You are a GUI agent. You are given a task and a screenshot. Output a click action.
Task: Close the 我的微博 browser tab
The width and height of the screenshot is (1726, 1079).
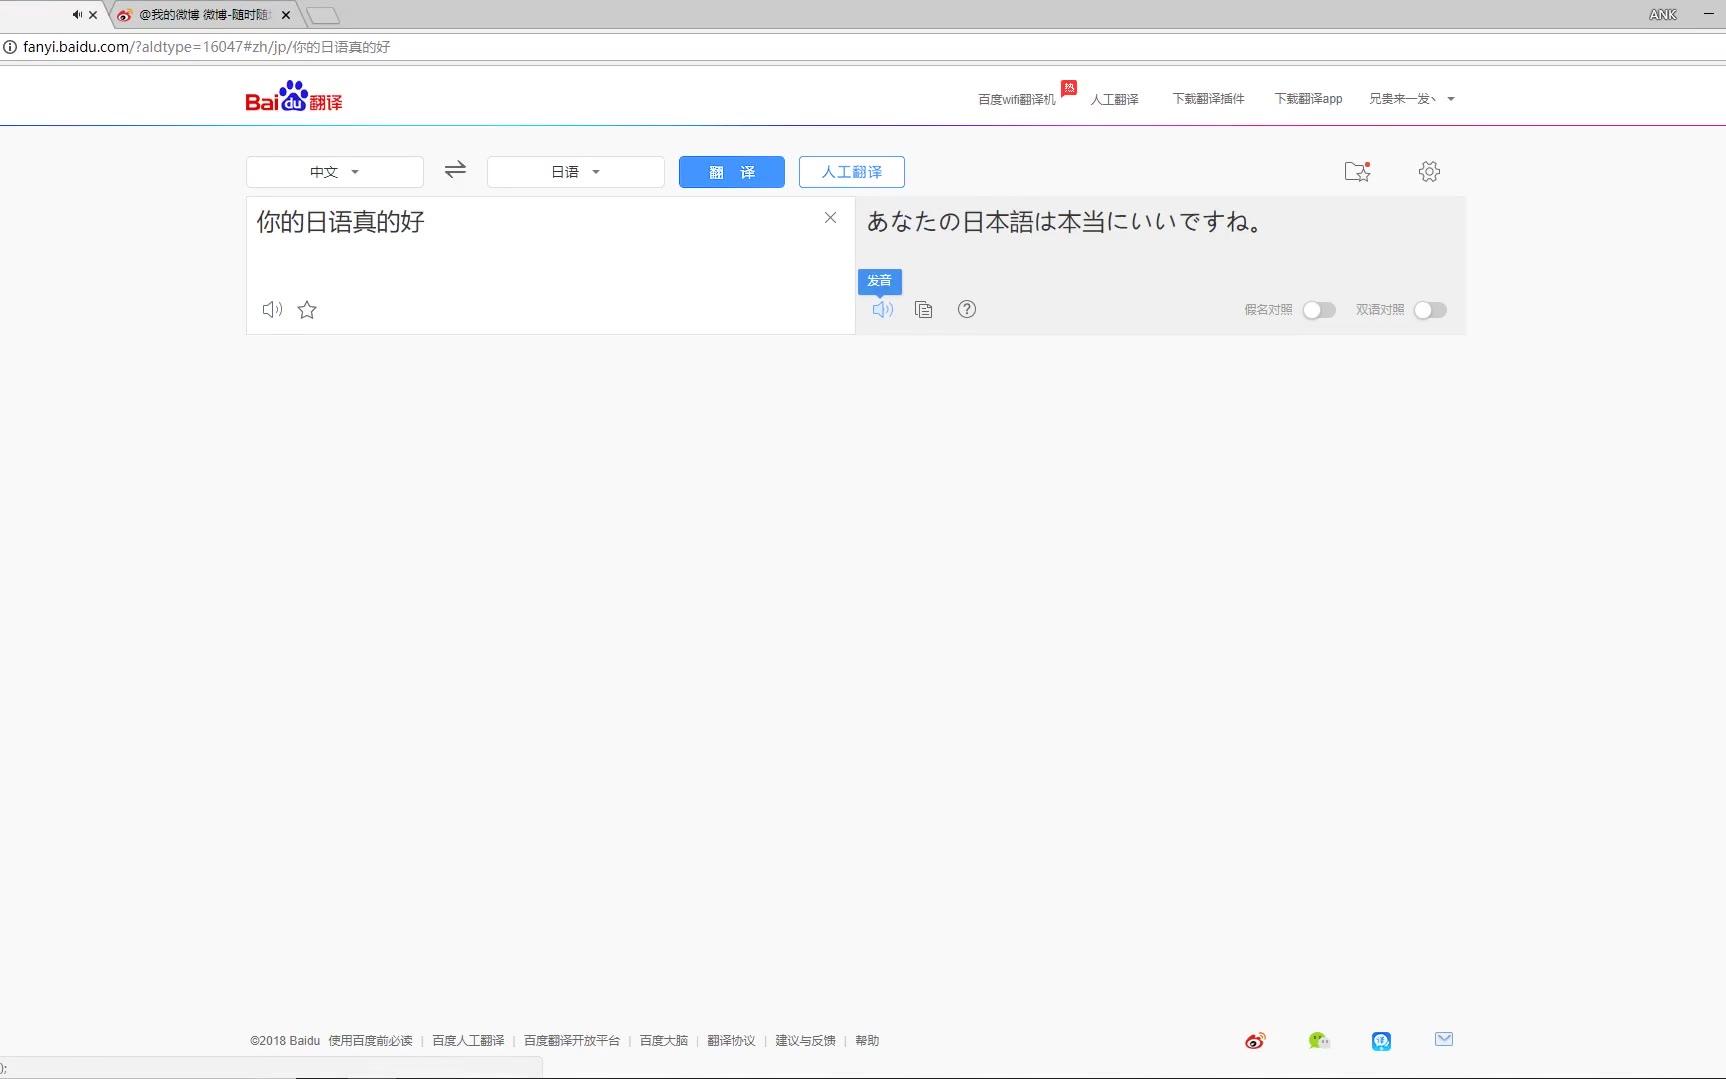pos(286,15)
